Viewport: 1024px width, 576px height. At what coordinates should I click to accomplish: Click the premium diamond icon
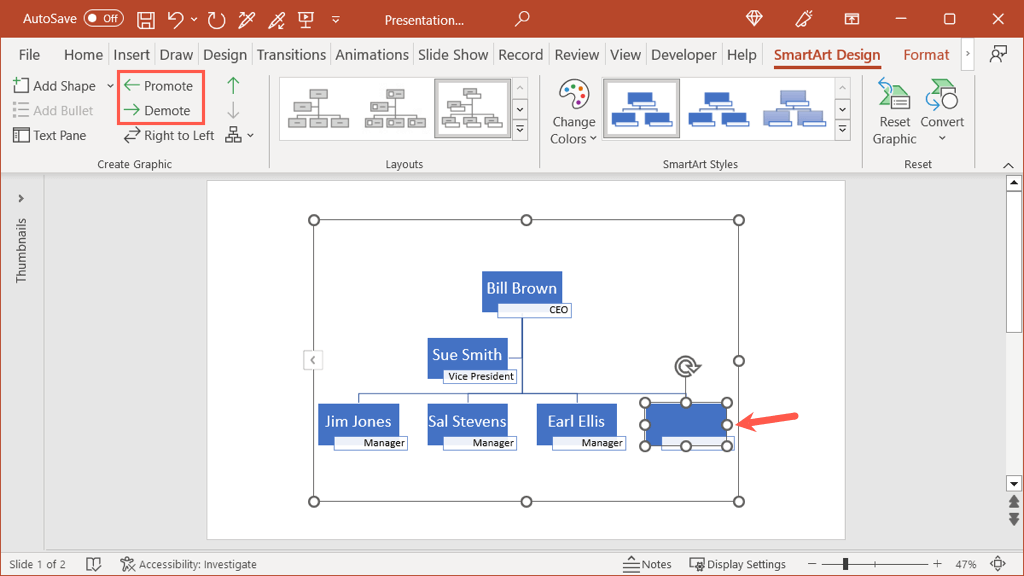point(754,19)
